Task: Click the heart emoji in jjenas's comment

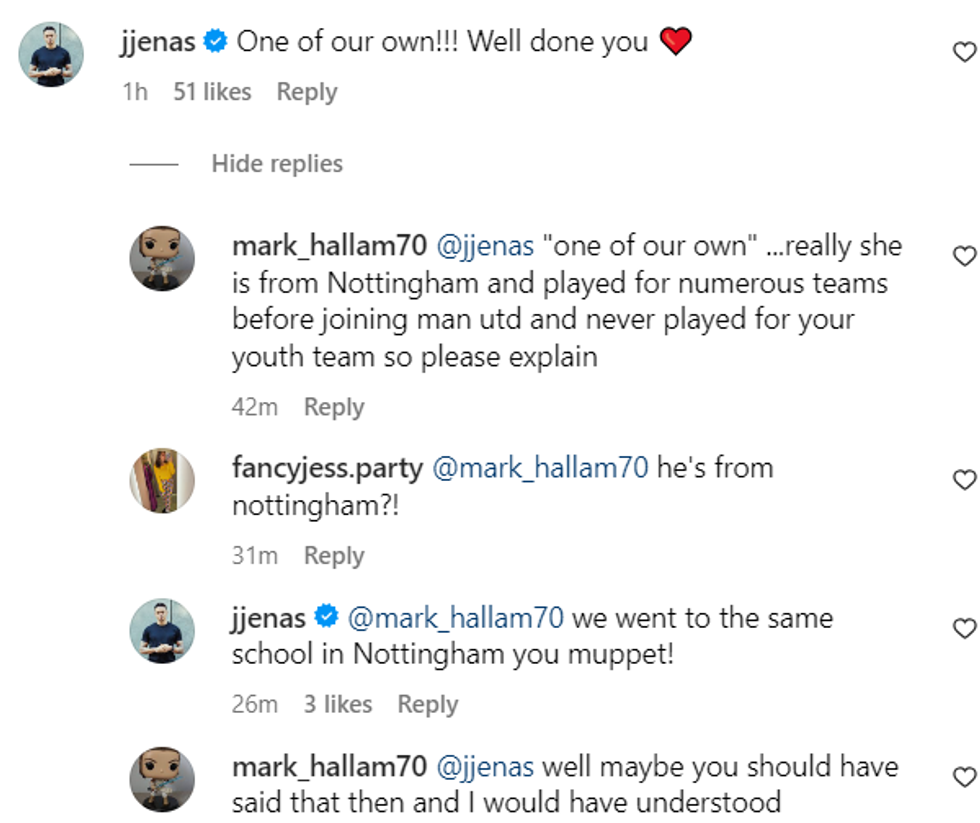Action: (677, 41)
